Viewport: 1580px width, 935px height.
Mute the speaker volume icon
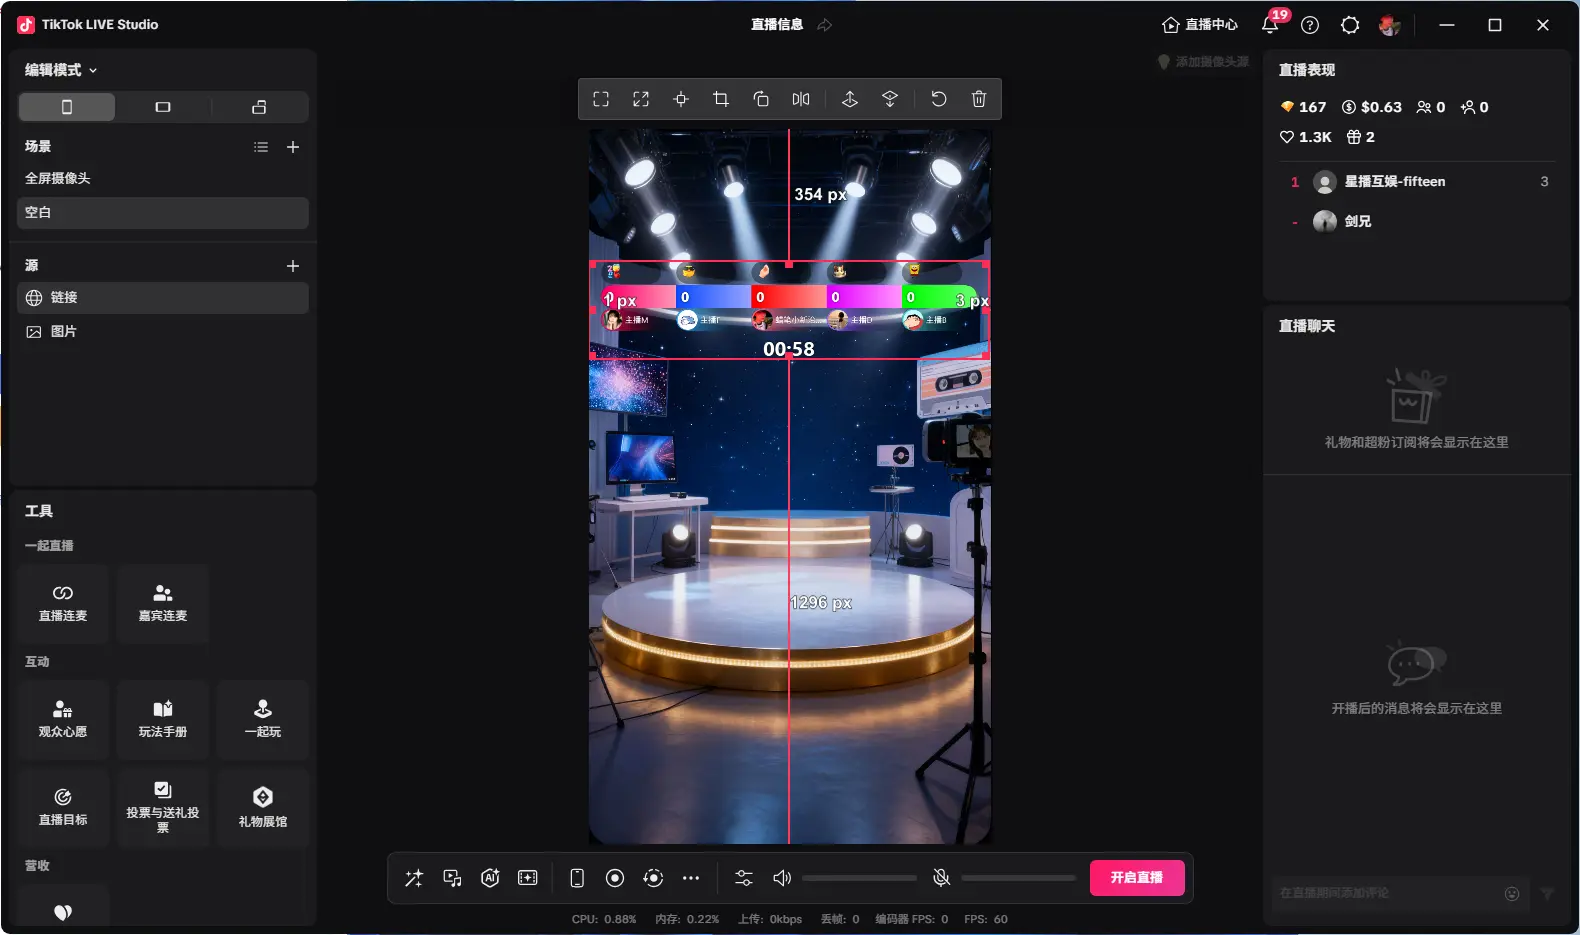pyautogui.click(x=782, y=878)
